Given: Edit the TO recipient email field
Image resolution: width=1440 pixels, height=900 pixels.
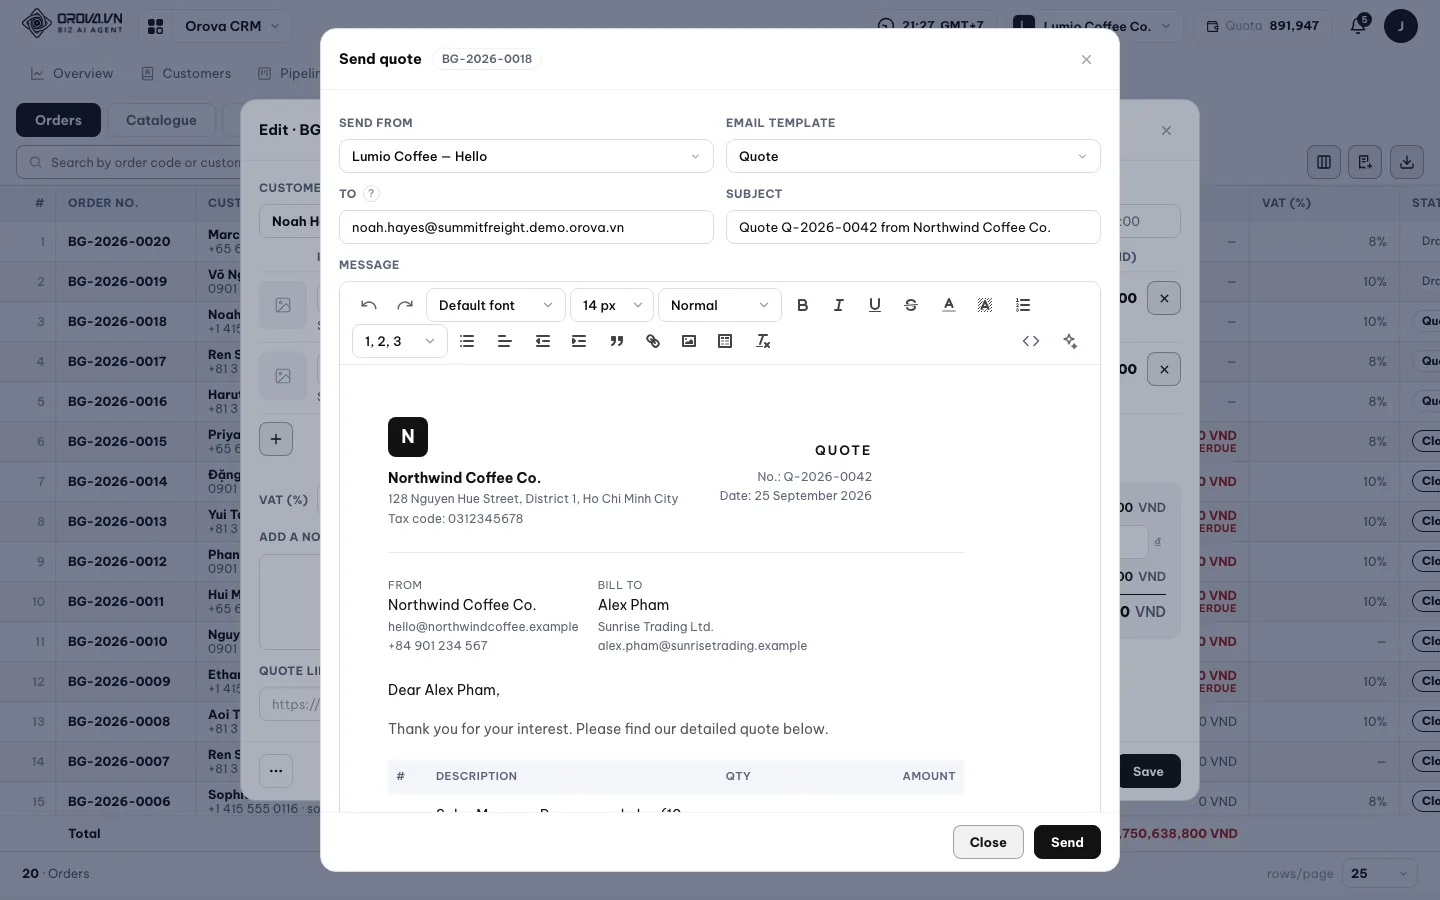Looking at the screenshot, I should click(x=526, y=227).
